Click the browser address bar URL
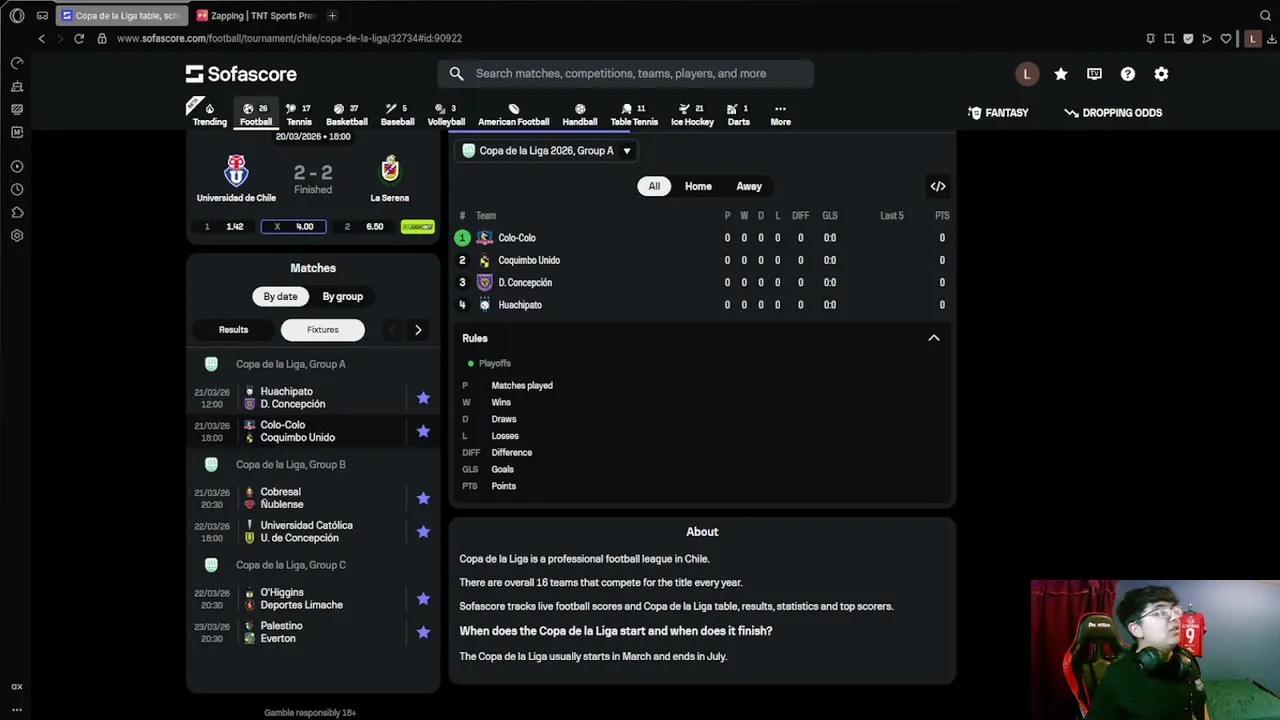Screen dimensions: 1280x720 pos(289,38)
